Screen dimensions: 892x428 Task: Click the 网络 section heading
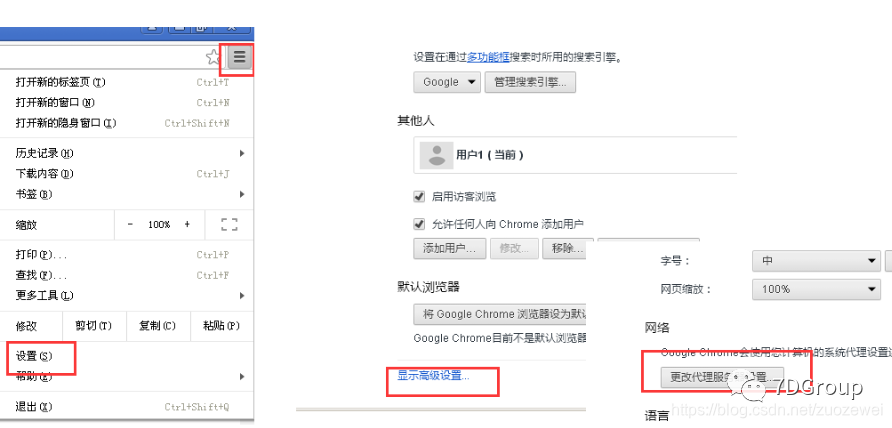point(657,327)
